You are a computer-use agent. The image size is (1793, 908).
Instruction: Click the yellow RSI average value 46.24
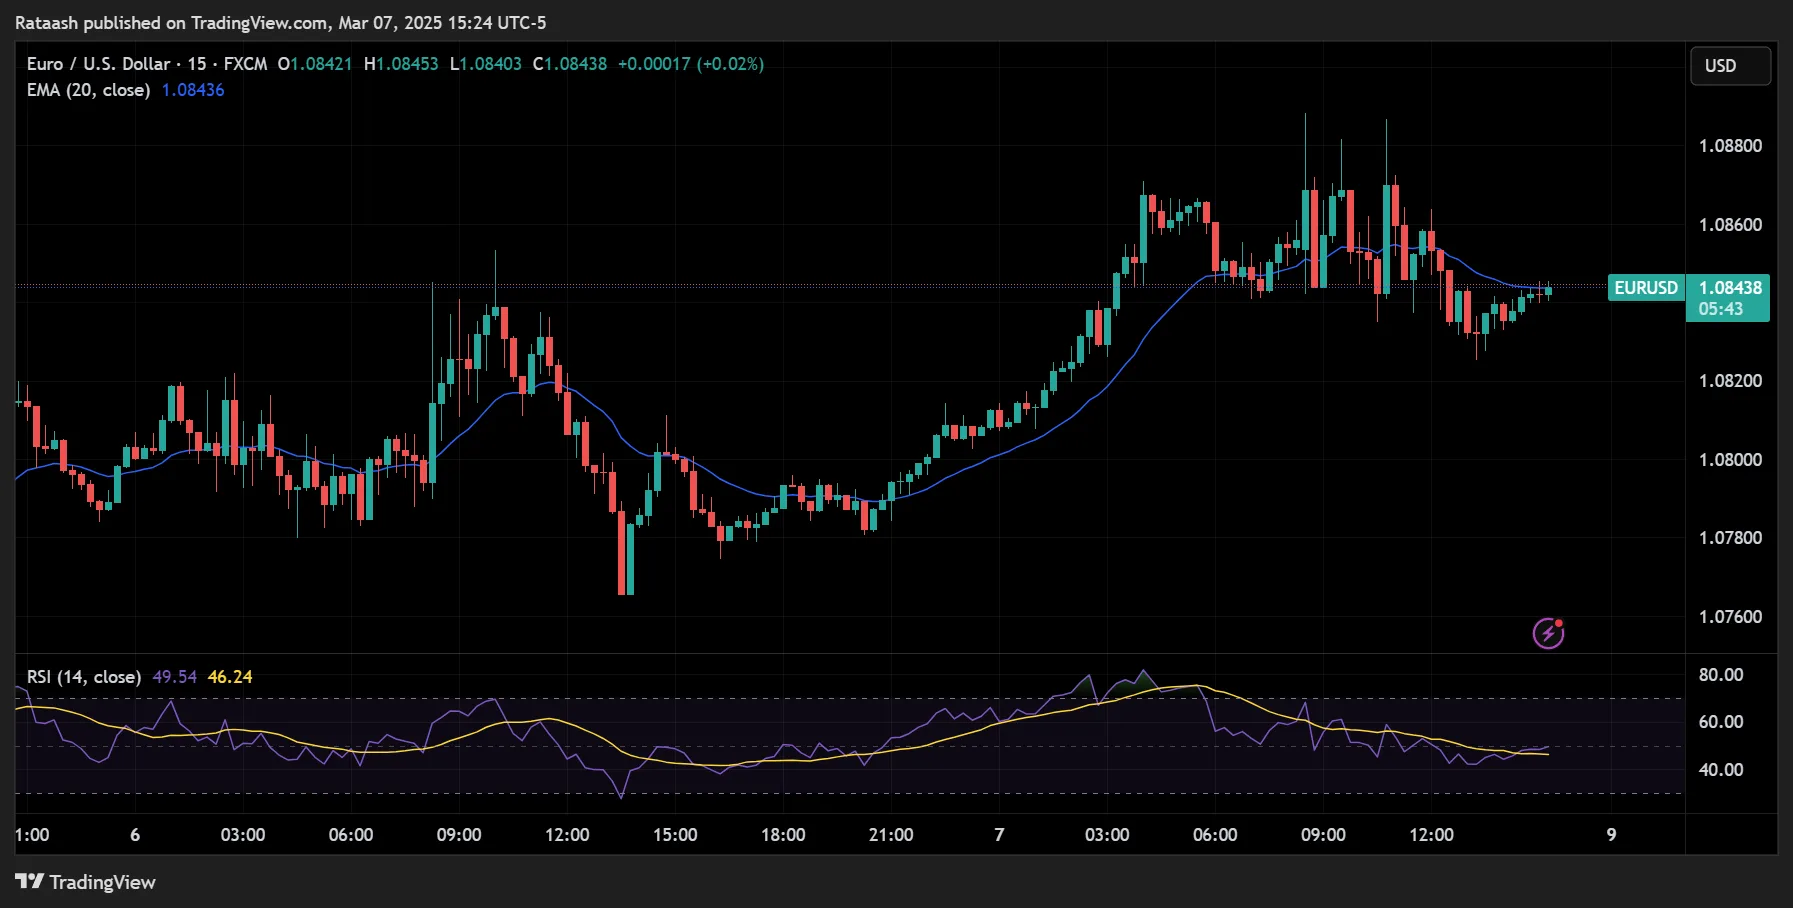click(x=229, y=677)
